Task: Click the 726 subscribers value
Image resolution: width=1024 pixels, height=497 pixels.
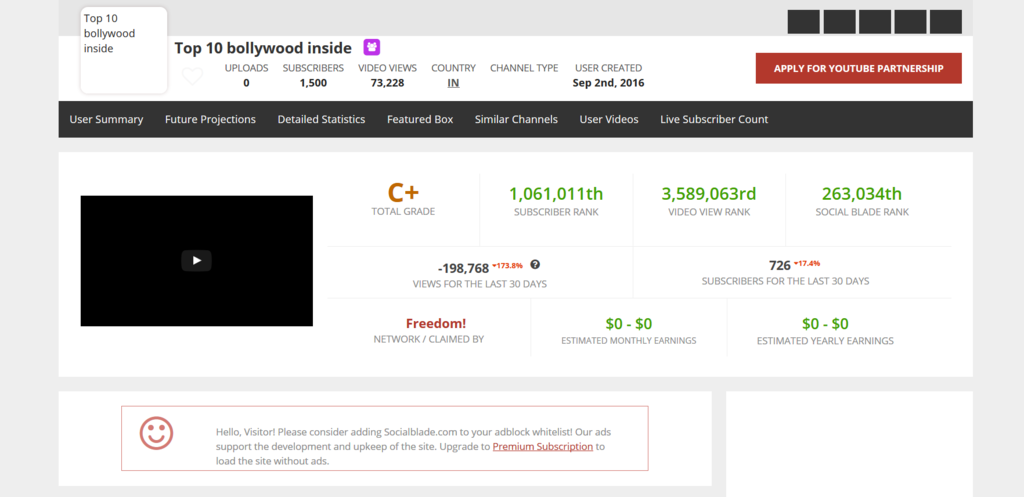Action: pyautogui.click(x=780, y=266)
